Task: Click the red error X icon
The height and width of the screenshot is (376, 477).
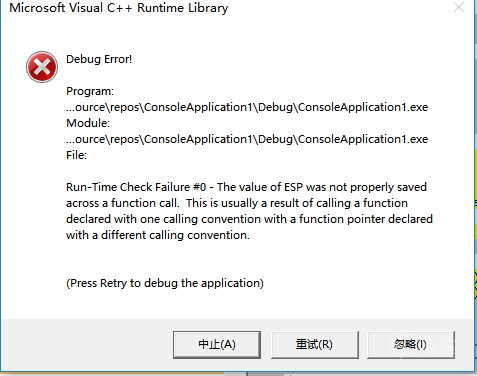Action: pos(42,67)
